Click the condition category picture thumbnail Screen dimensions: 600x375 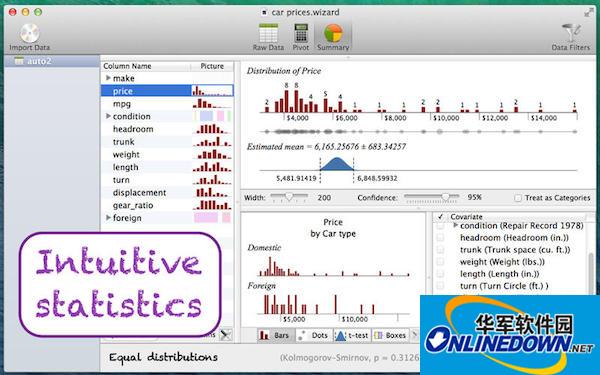click(212, 116)
